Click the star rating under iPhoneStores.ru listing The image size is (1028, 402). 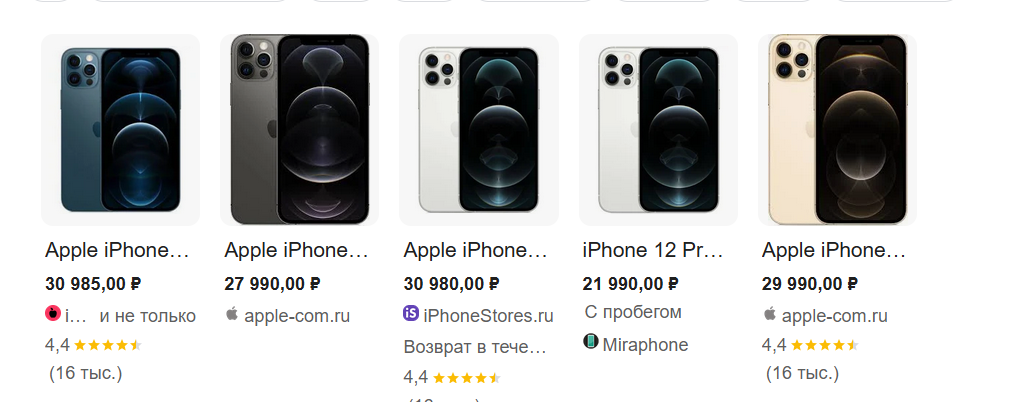pos(466,378)
